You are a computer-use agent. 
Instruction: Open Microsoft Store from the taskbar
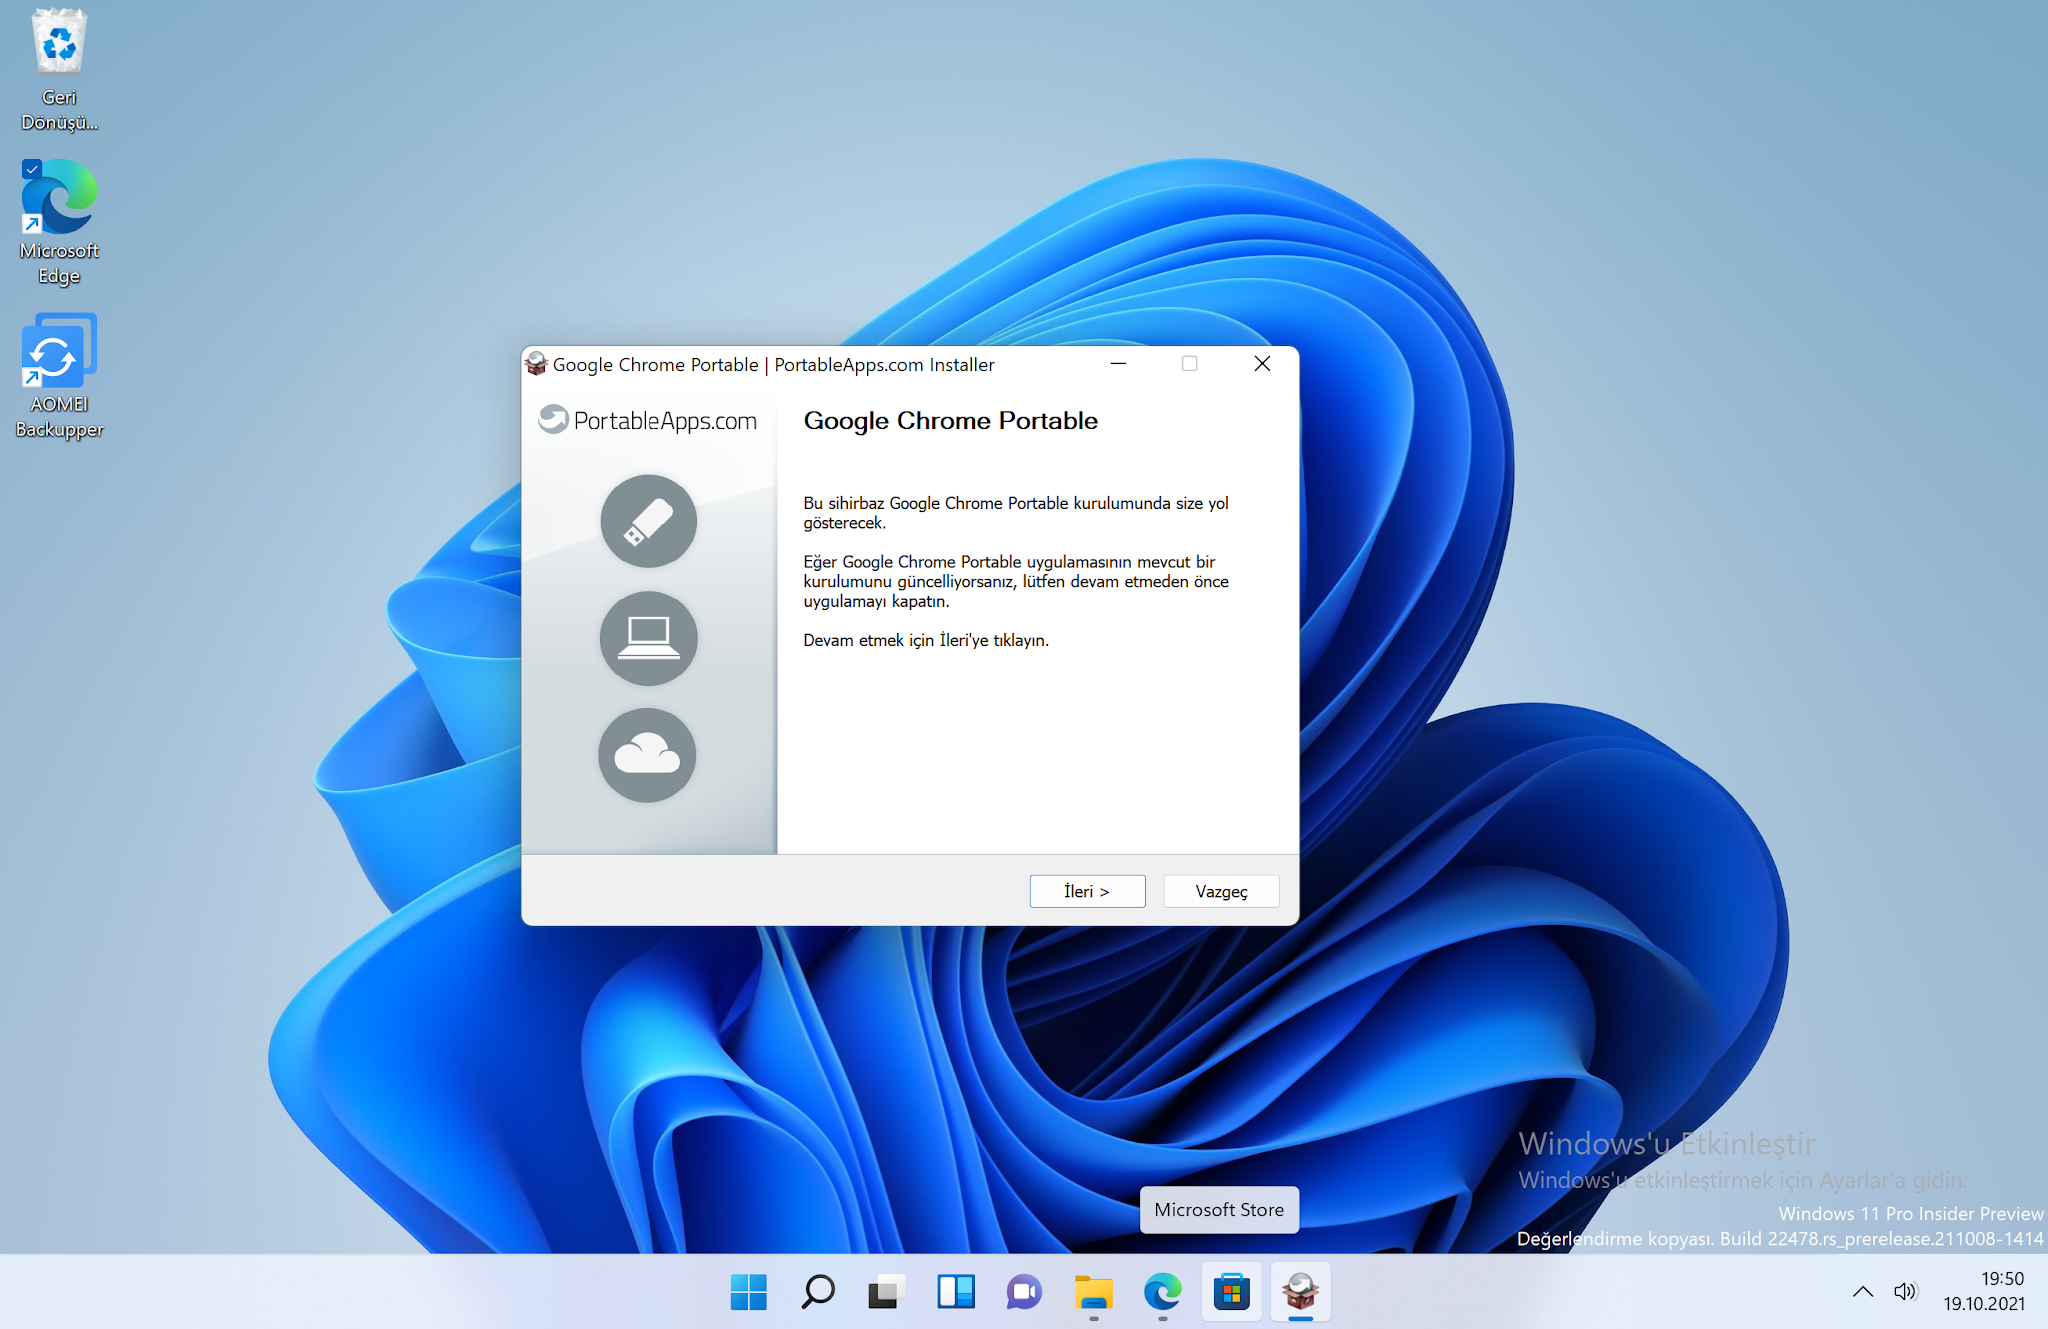pyautogui.click(x=1232, y=1292)
